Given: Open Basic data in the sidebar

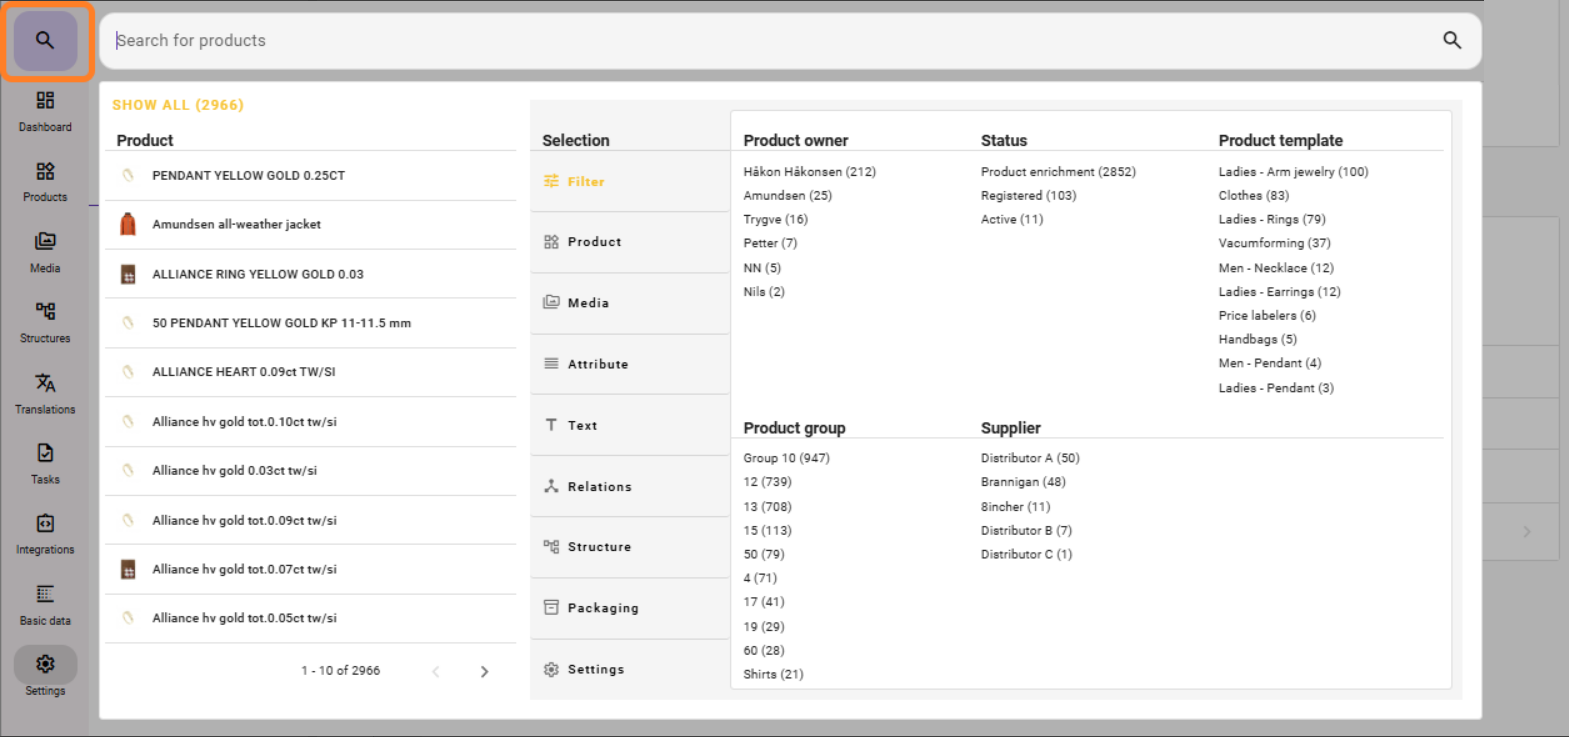Looking at the screenshot, I should [45, 605].
